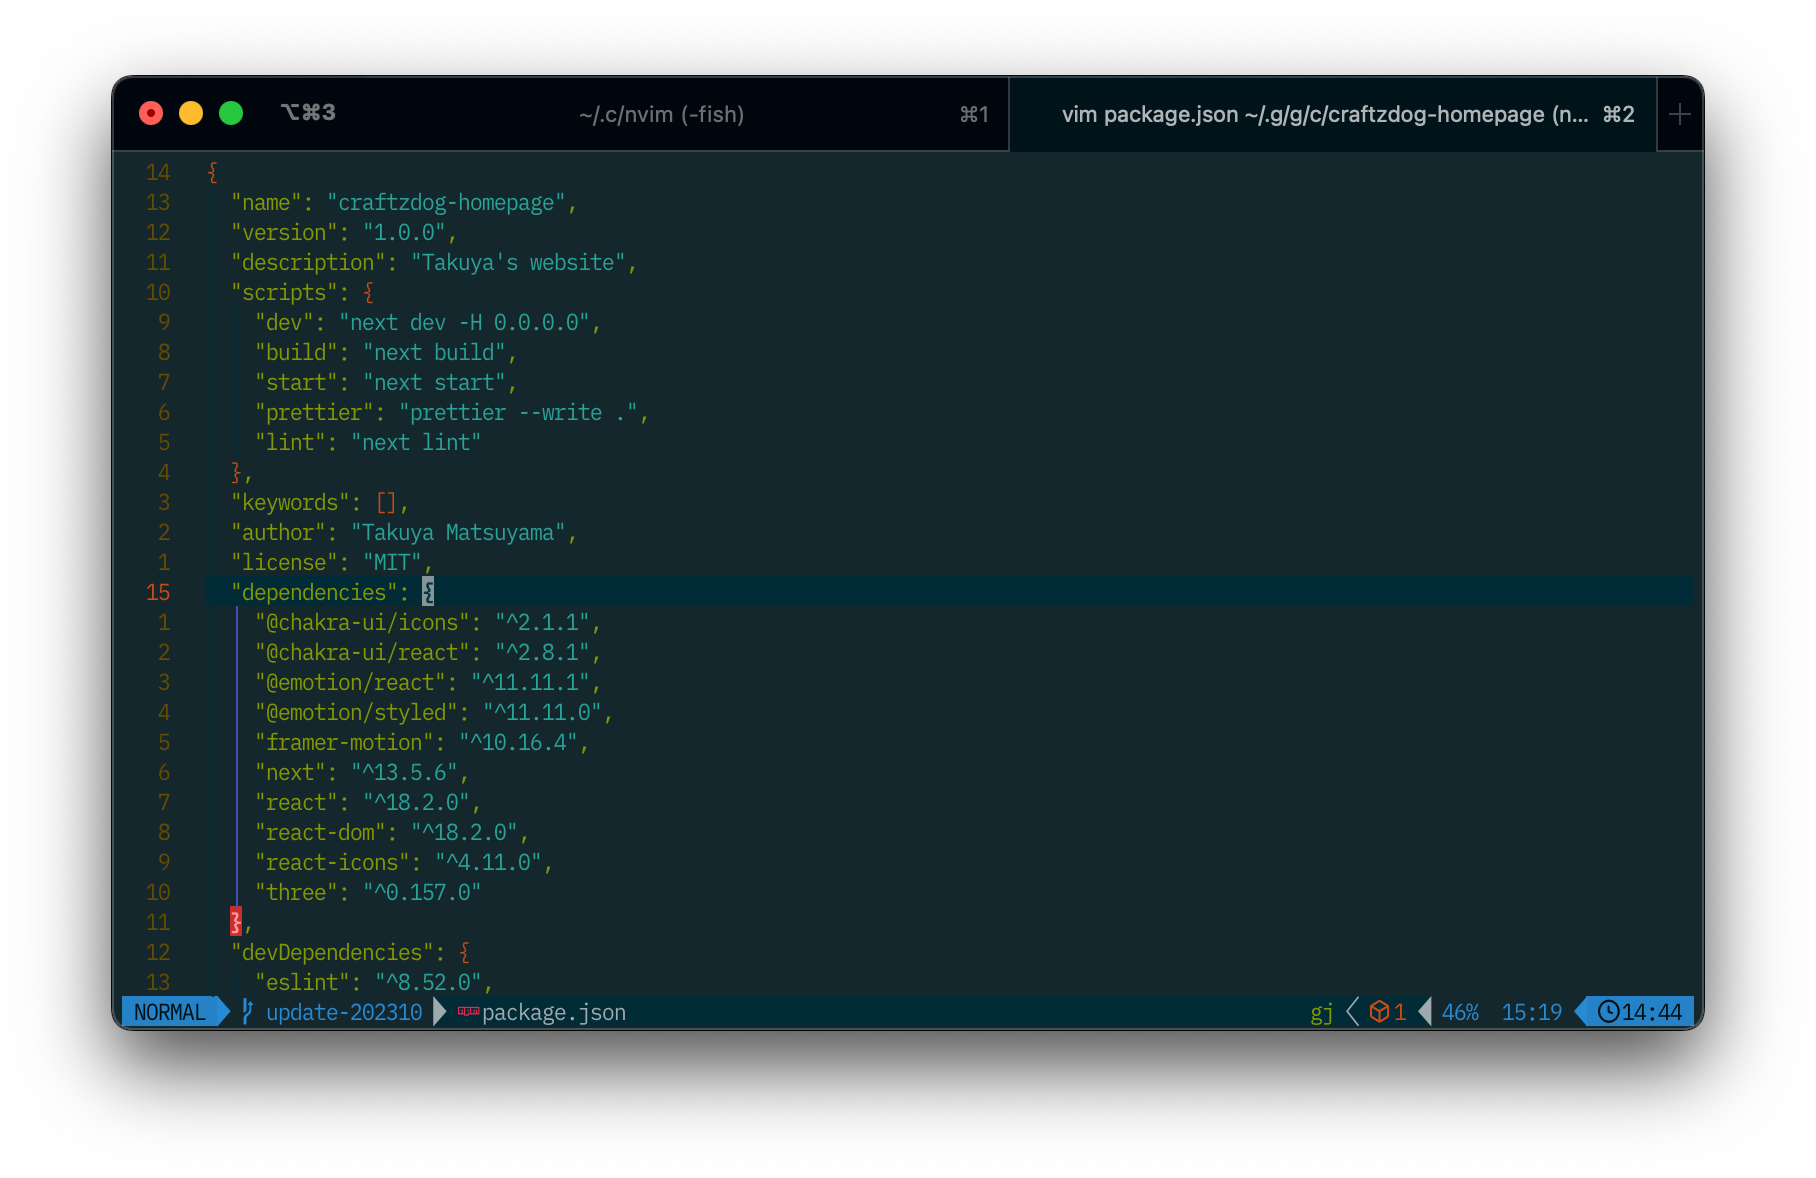Click the update-202310 branch name
Screen dimensions: 1816x1178
tap(344, 1012)
